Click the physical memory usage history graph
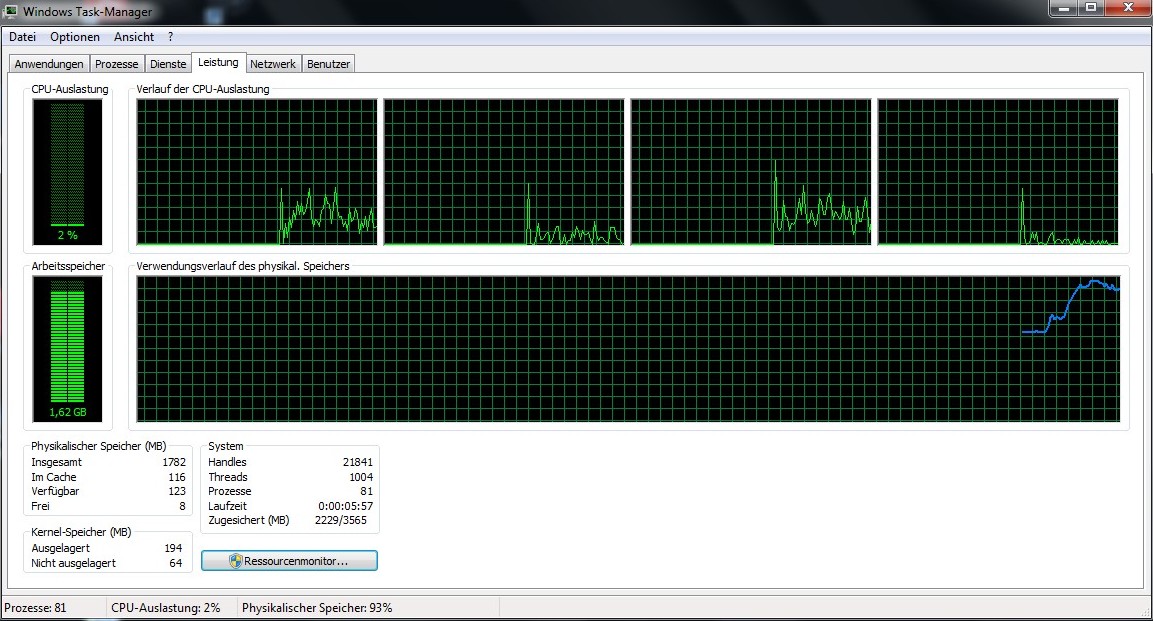The height and width of the screenshot is (621, 1153). 628,349
